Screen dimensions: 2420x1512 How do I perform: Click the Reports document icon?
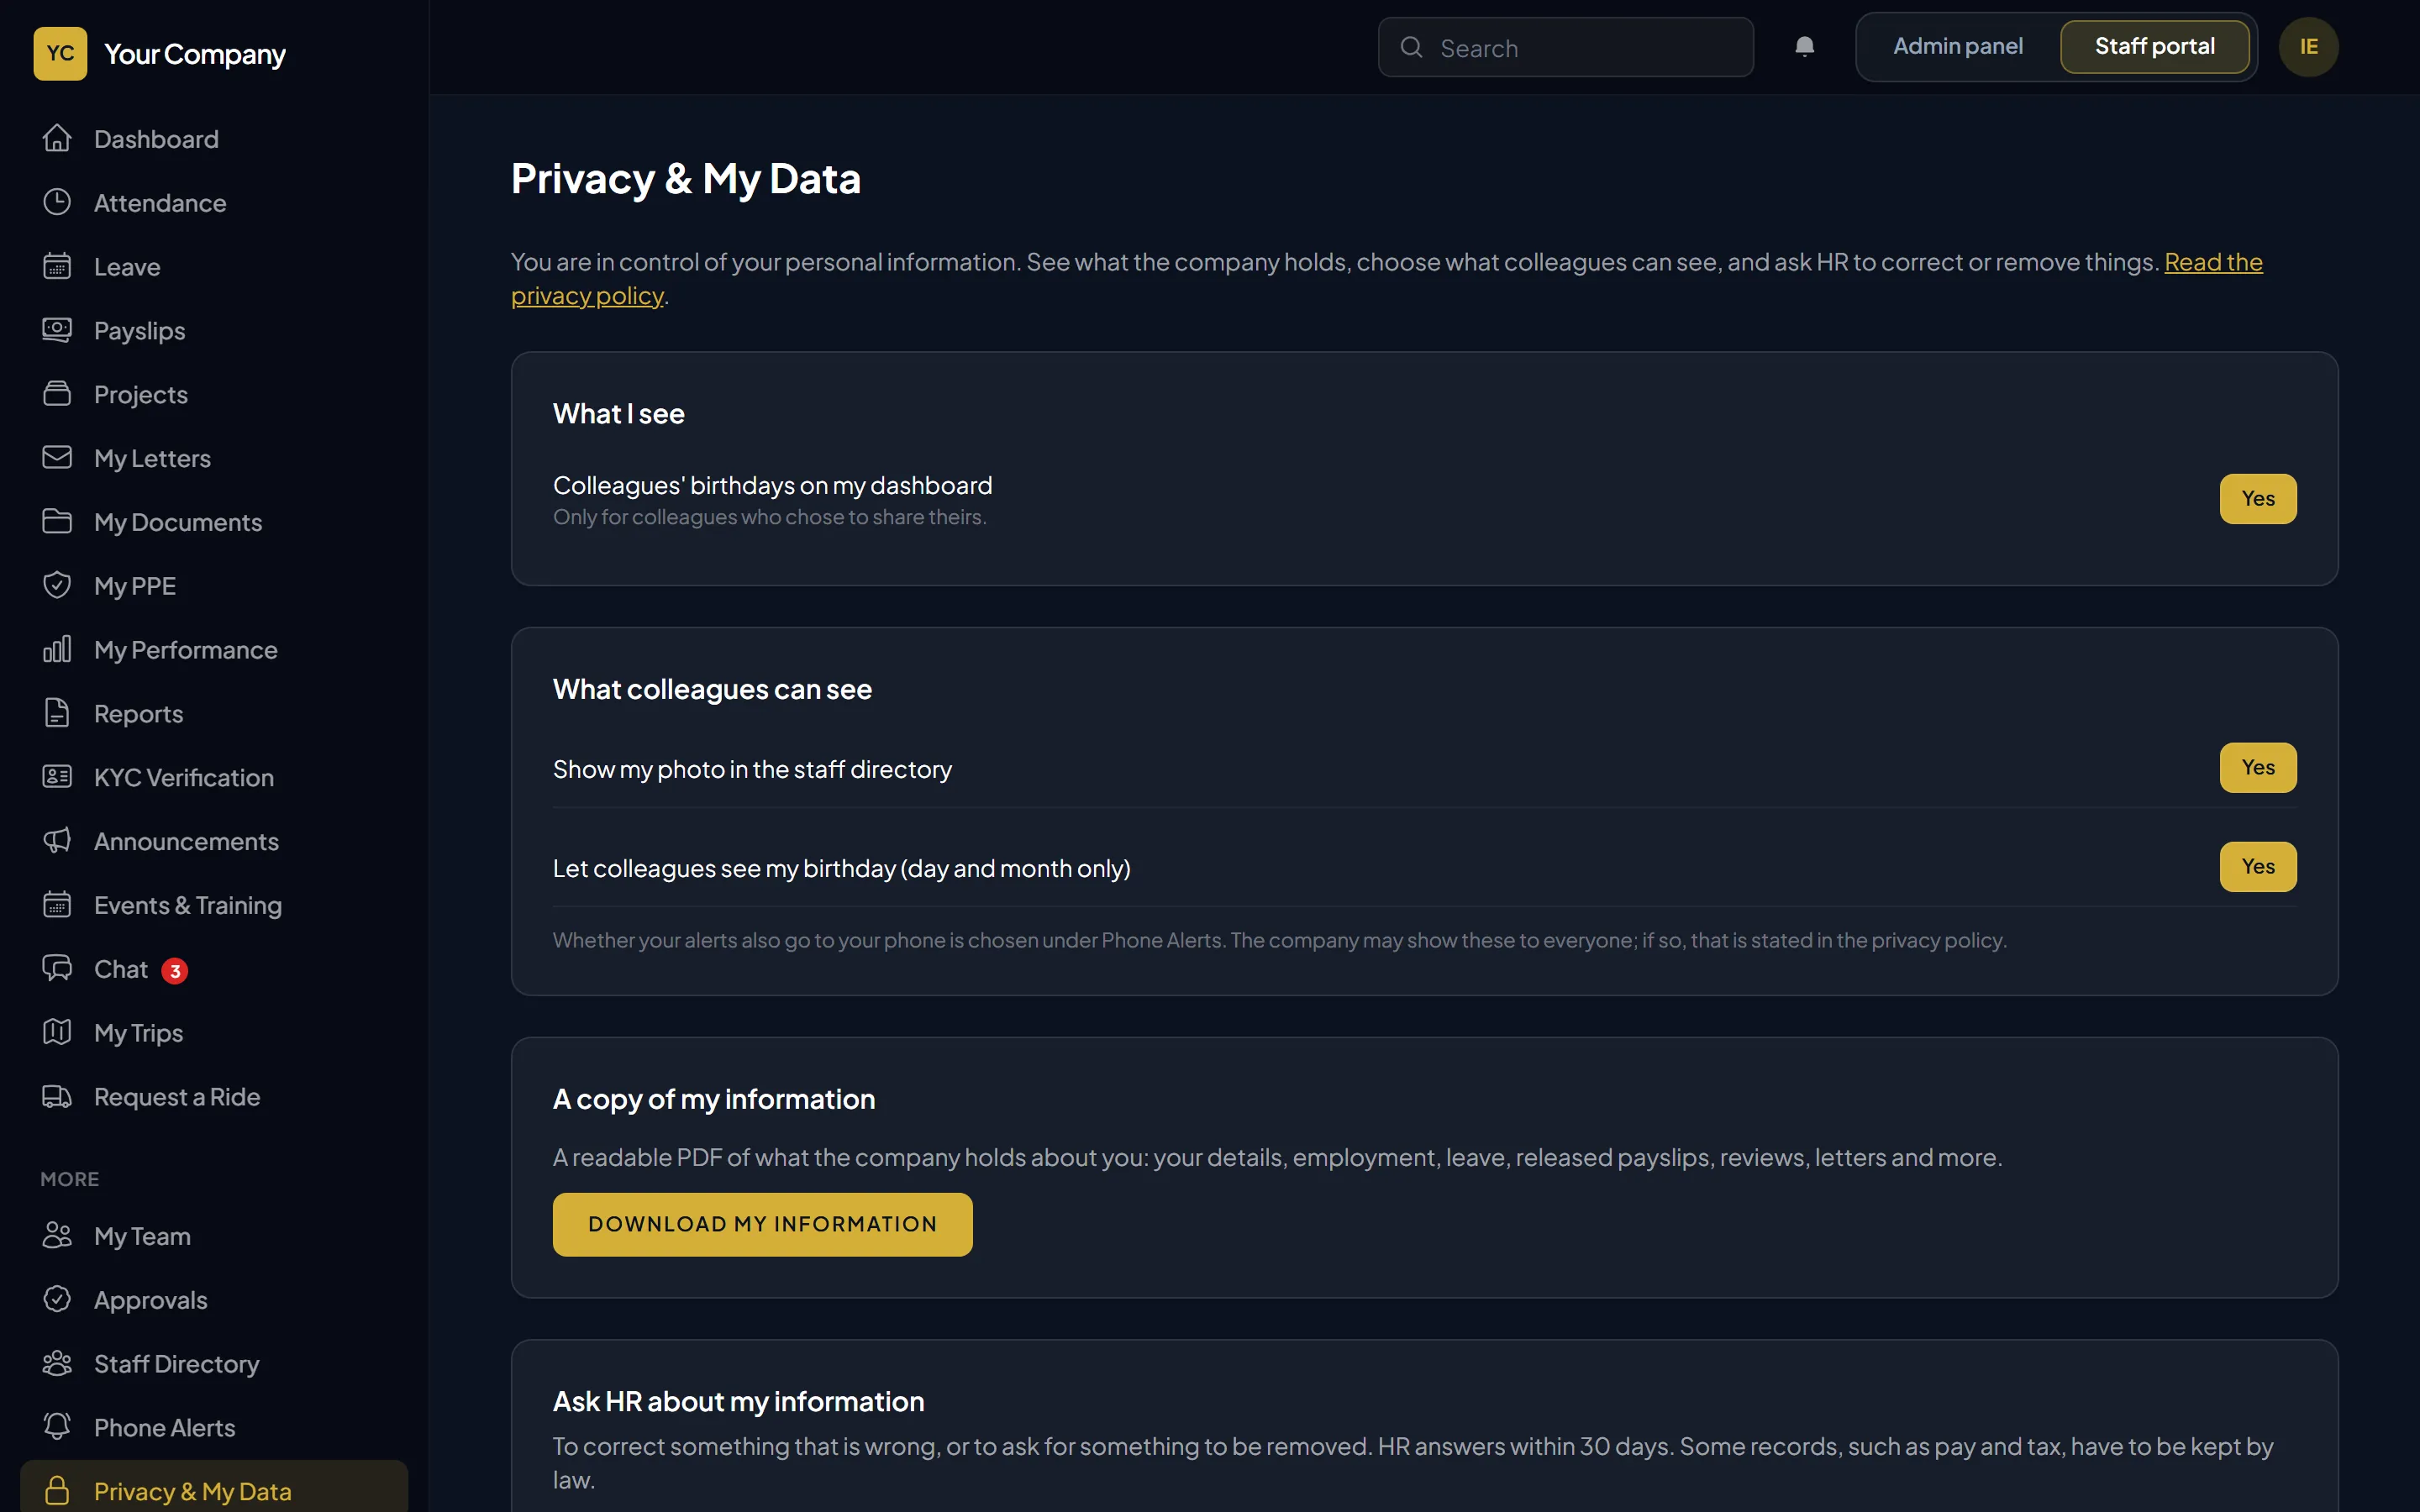[x=57, y=713]
